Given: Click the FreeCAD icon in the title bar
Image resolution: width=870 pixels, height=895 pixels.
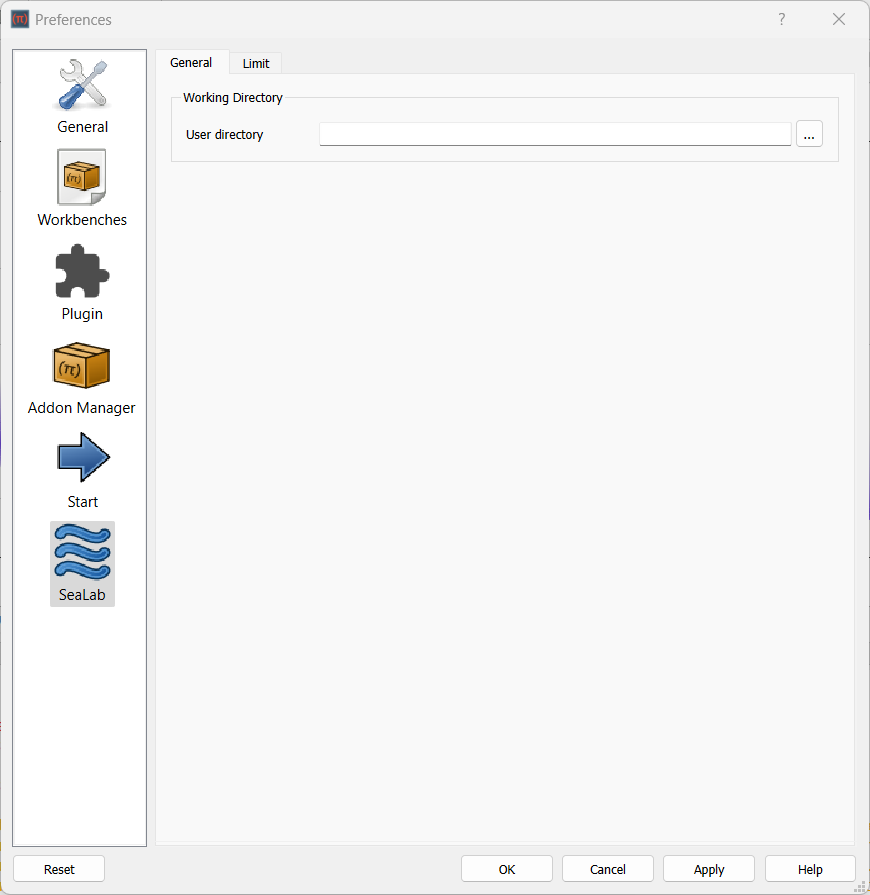Looking at the screenshot, I should [19, 19].
